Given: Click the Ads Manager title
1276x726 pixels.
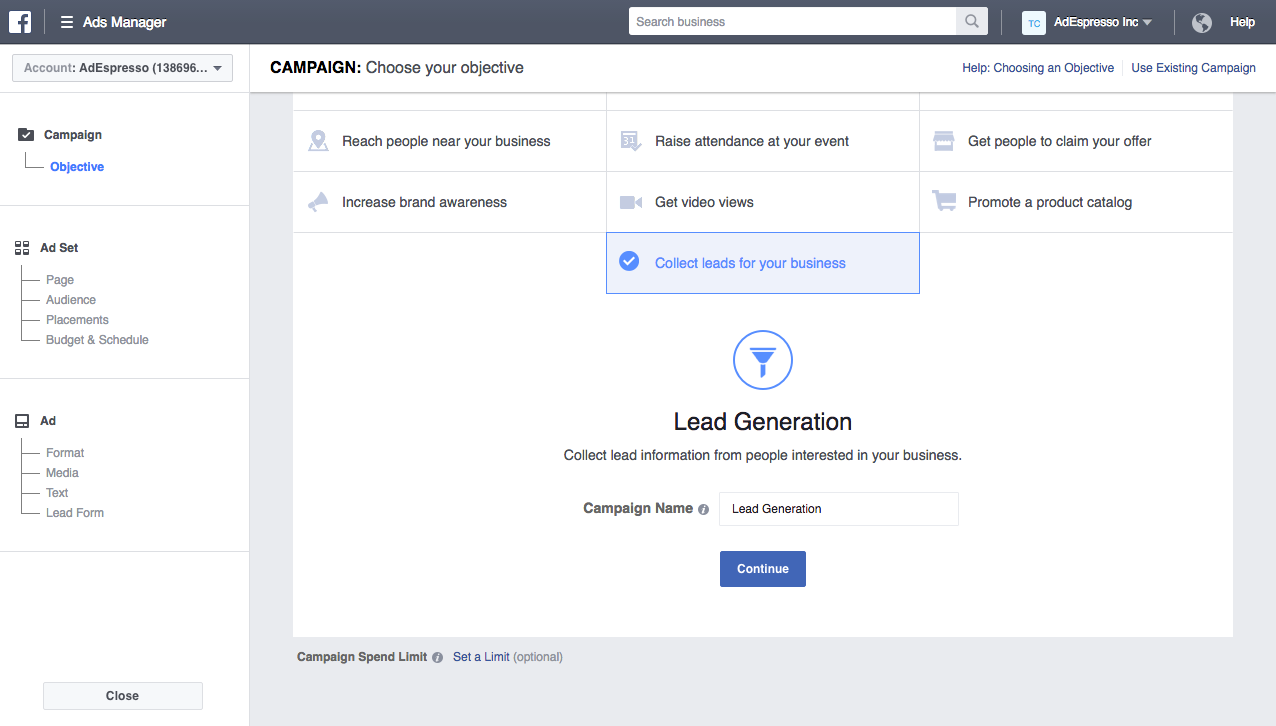Looking at the screenshot, I should (125, 22).
